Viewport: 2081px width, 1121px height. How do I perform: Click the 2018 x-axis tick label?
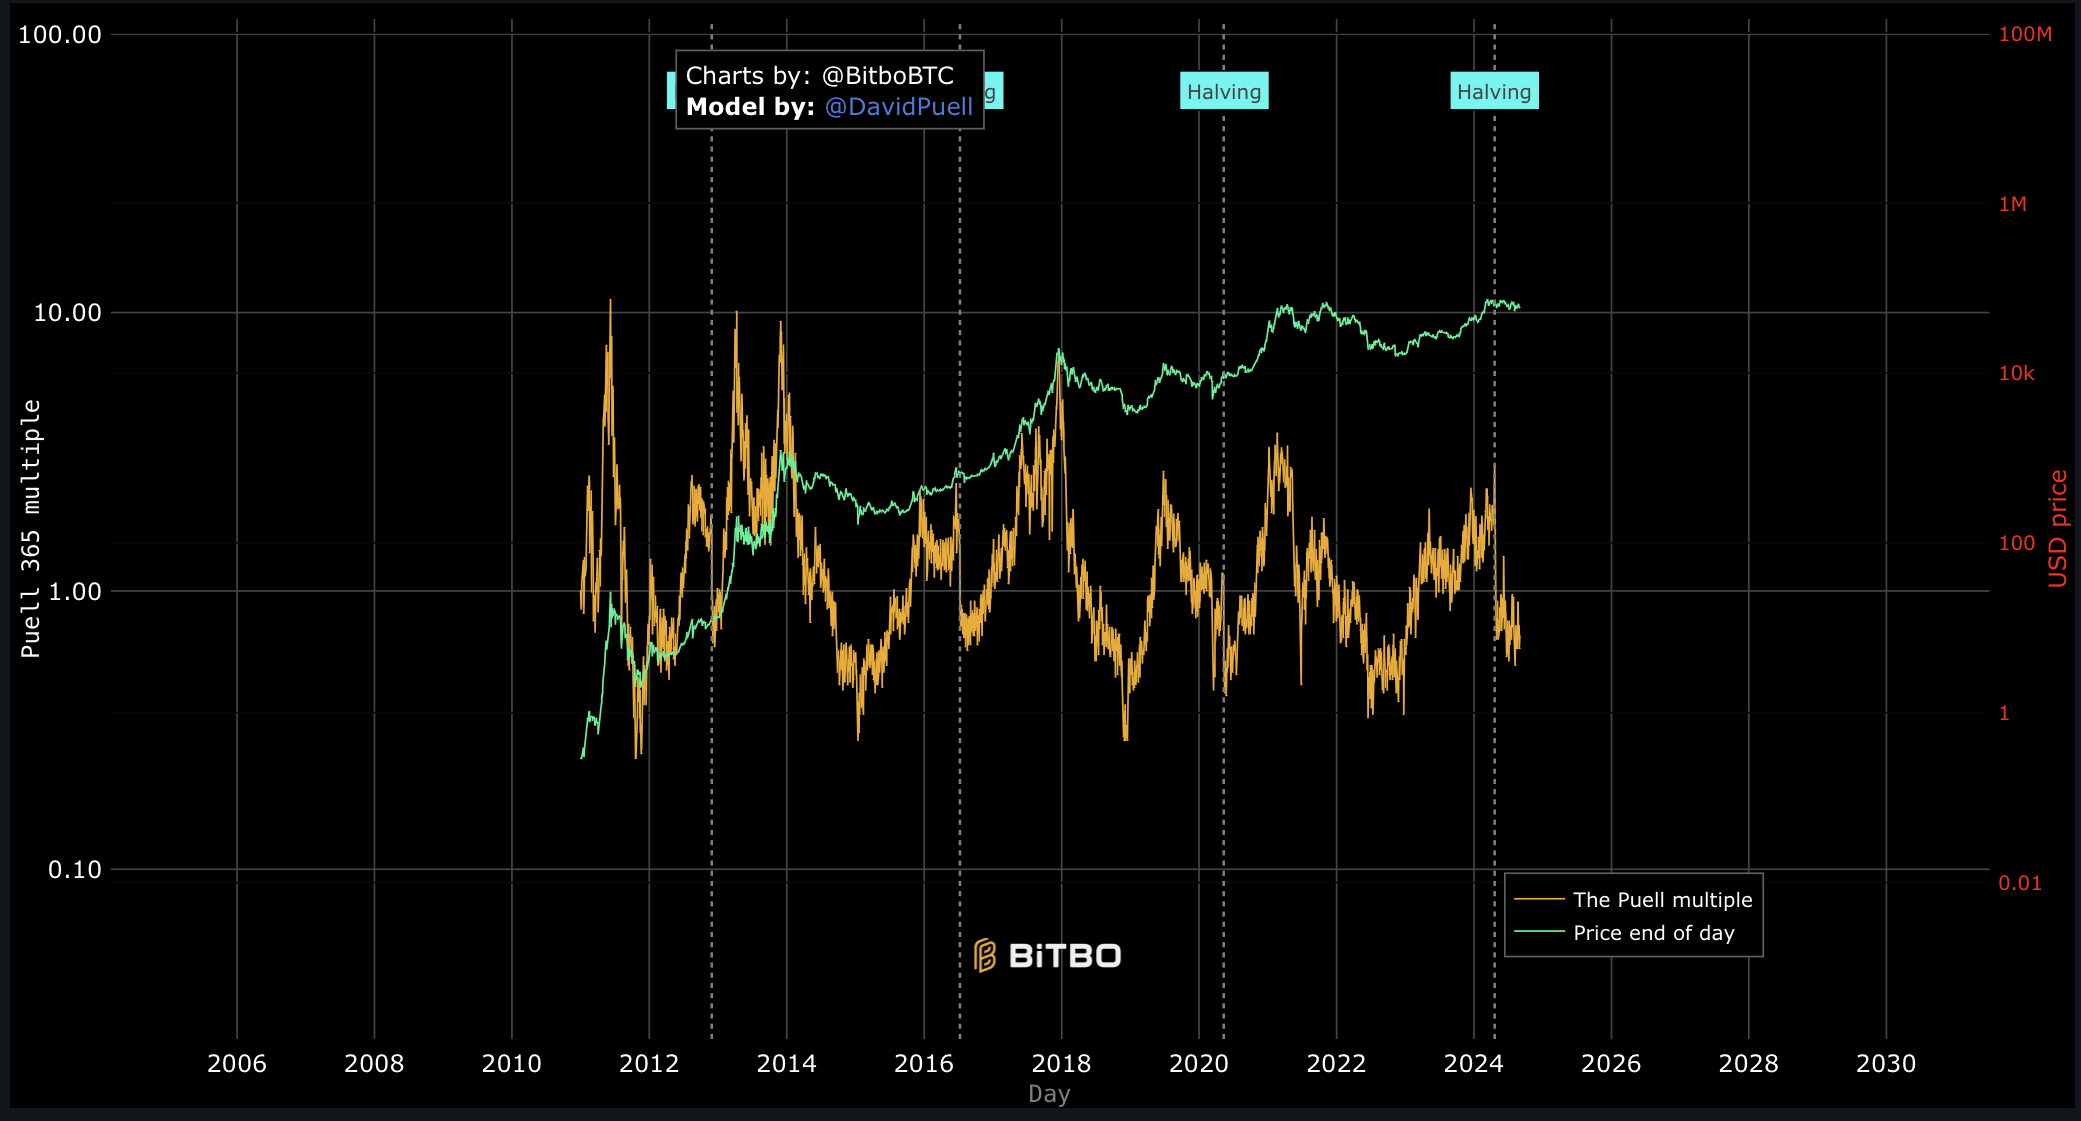click(x=1061, y=1064)
